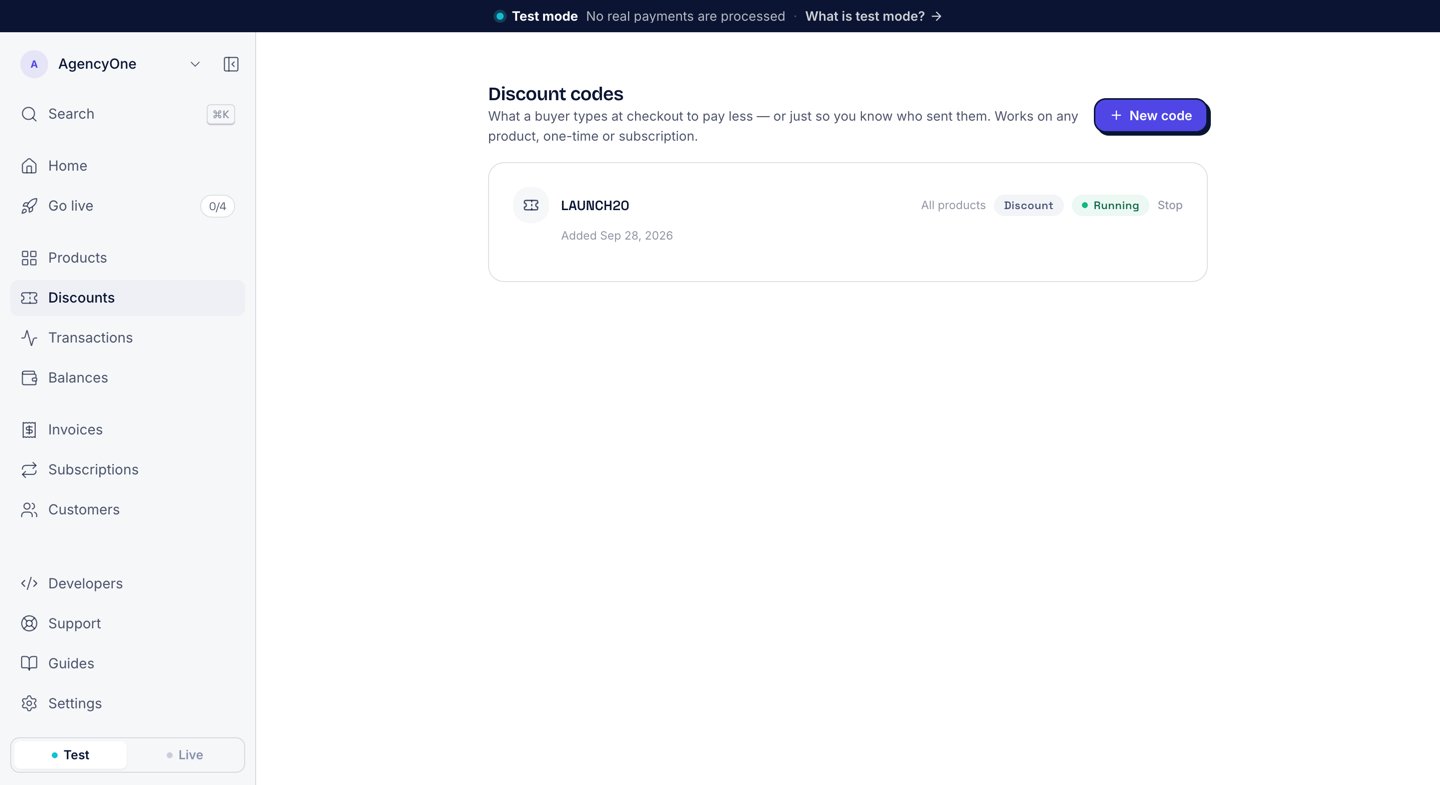Click the Test mode indicator dot

[x=500, y=16]
